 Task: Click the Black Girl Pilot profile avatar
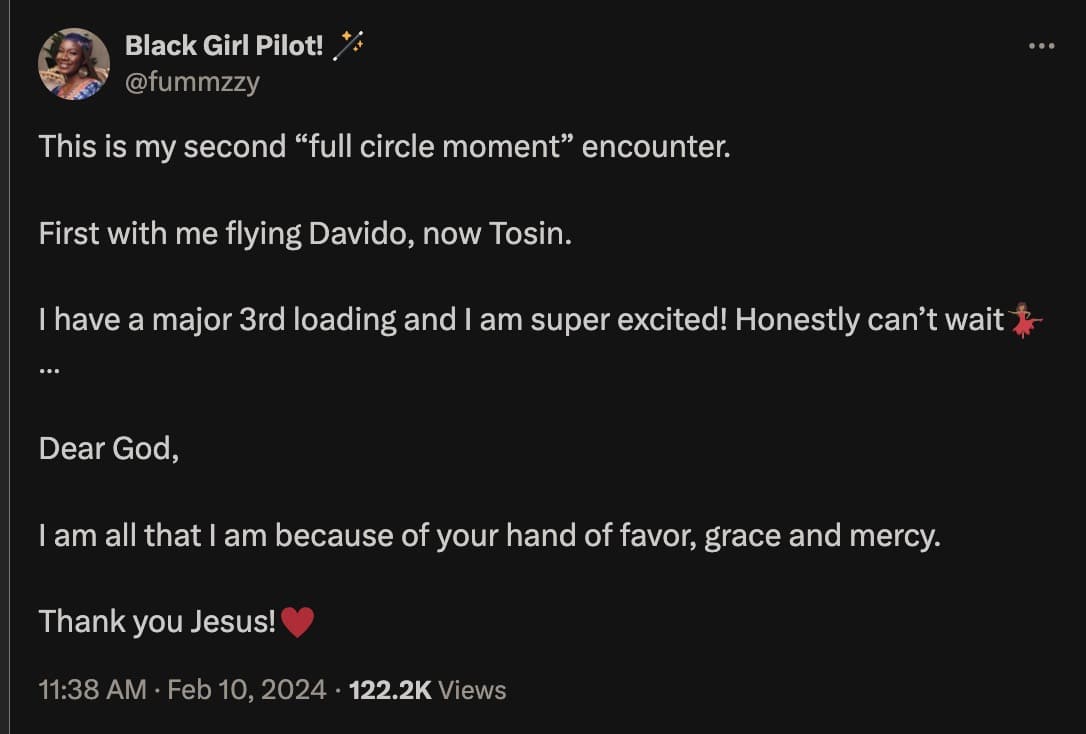coord(73,64)
